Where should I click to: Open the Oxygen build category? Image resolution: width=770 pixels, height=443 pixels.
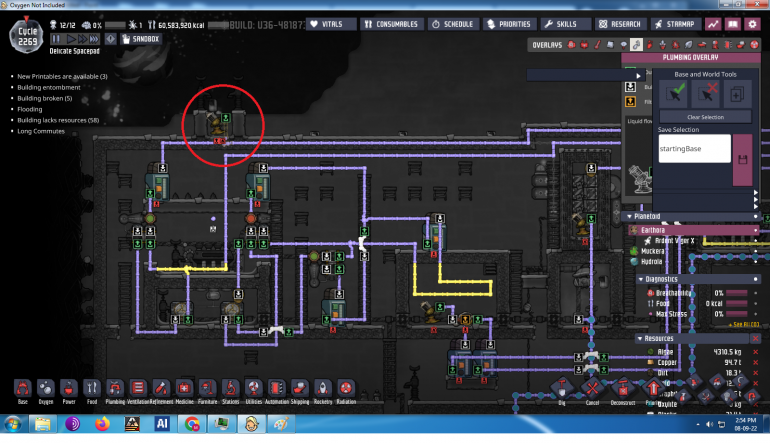(46, 388)
